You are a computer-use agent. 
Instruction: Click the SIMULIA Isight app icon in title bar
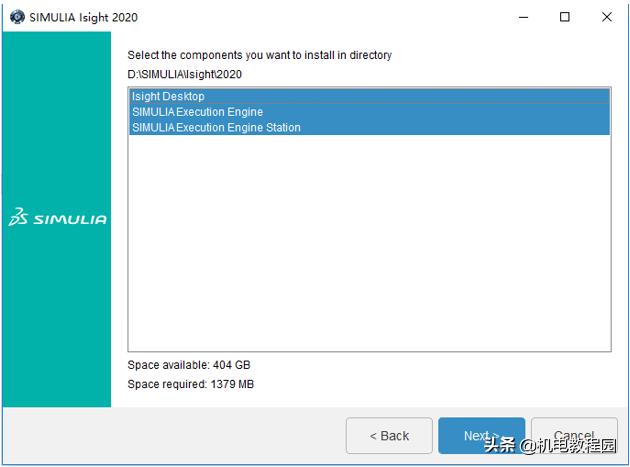click(x=17, y=17)
